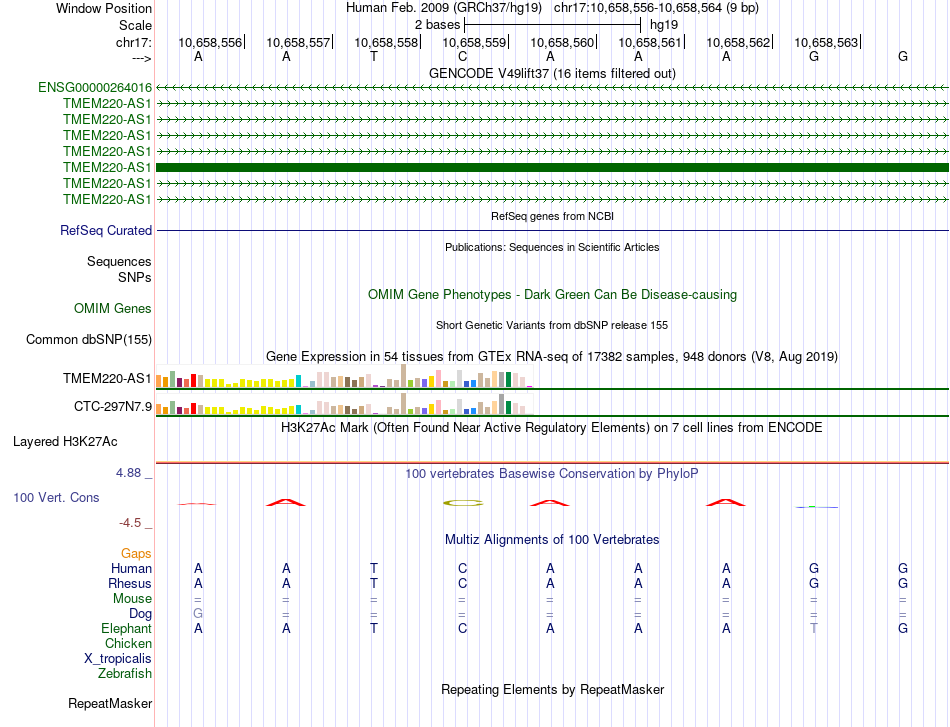Click the TMEM220-AS1 GTEx expression bar chart
This screenshot has width=950, height=727.
tap(344, 376)
